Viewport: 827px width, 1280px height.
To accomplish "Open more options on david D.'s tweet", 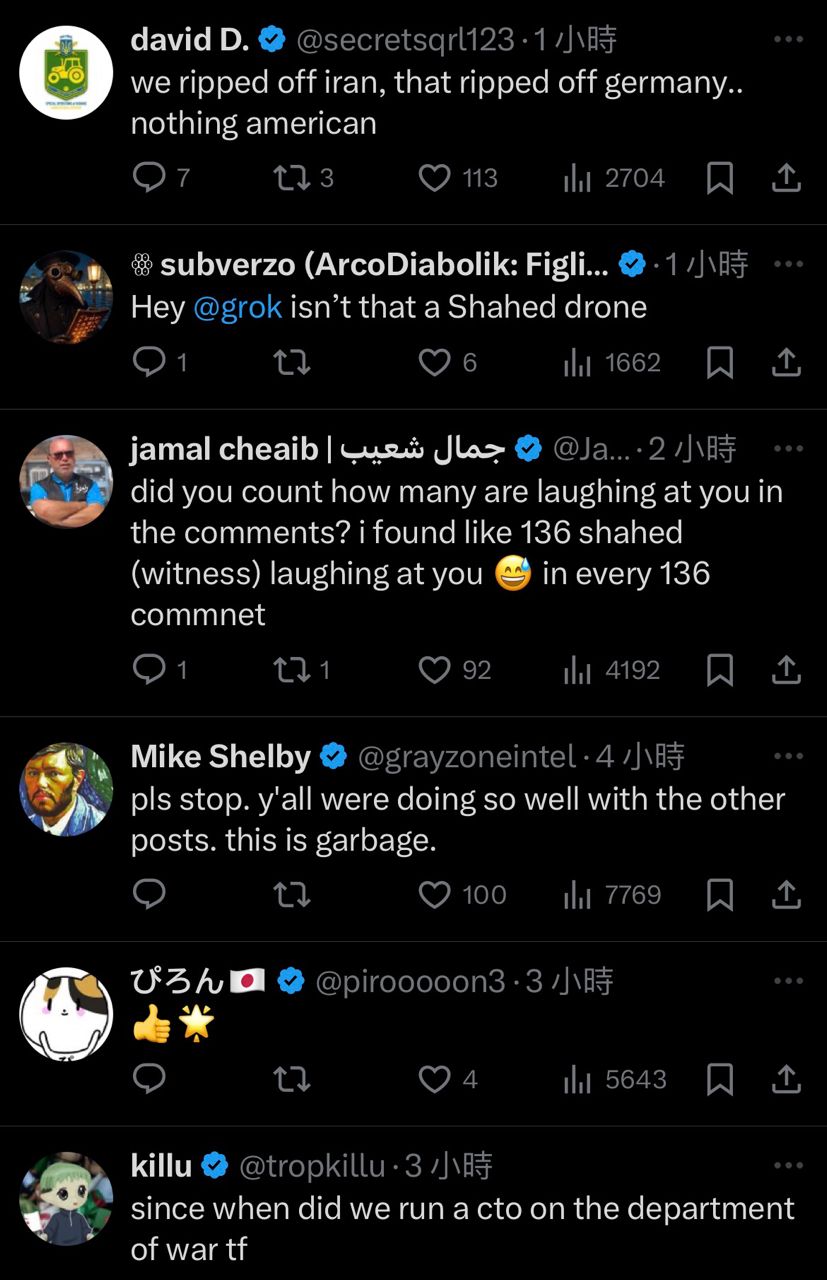I will click(x=788, y=39).
